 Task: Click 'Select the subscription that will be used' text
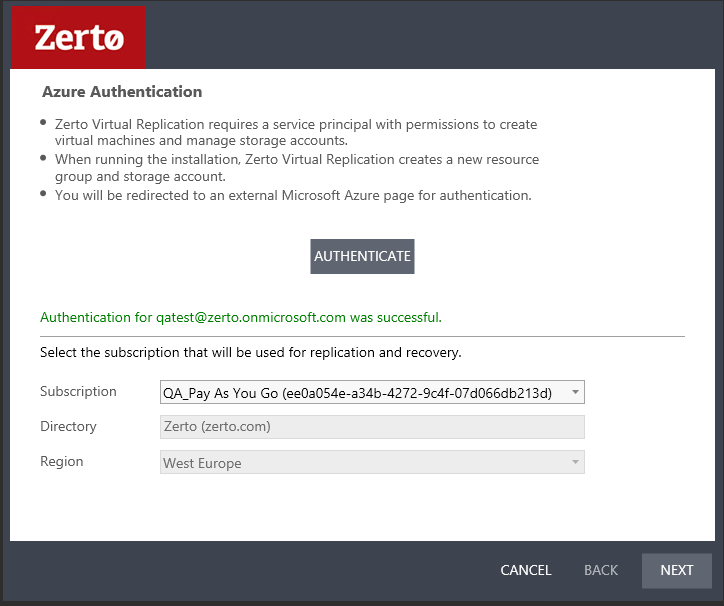251,352
